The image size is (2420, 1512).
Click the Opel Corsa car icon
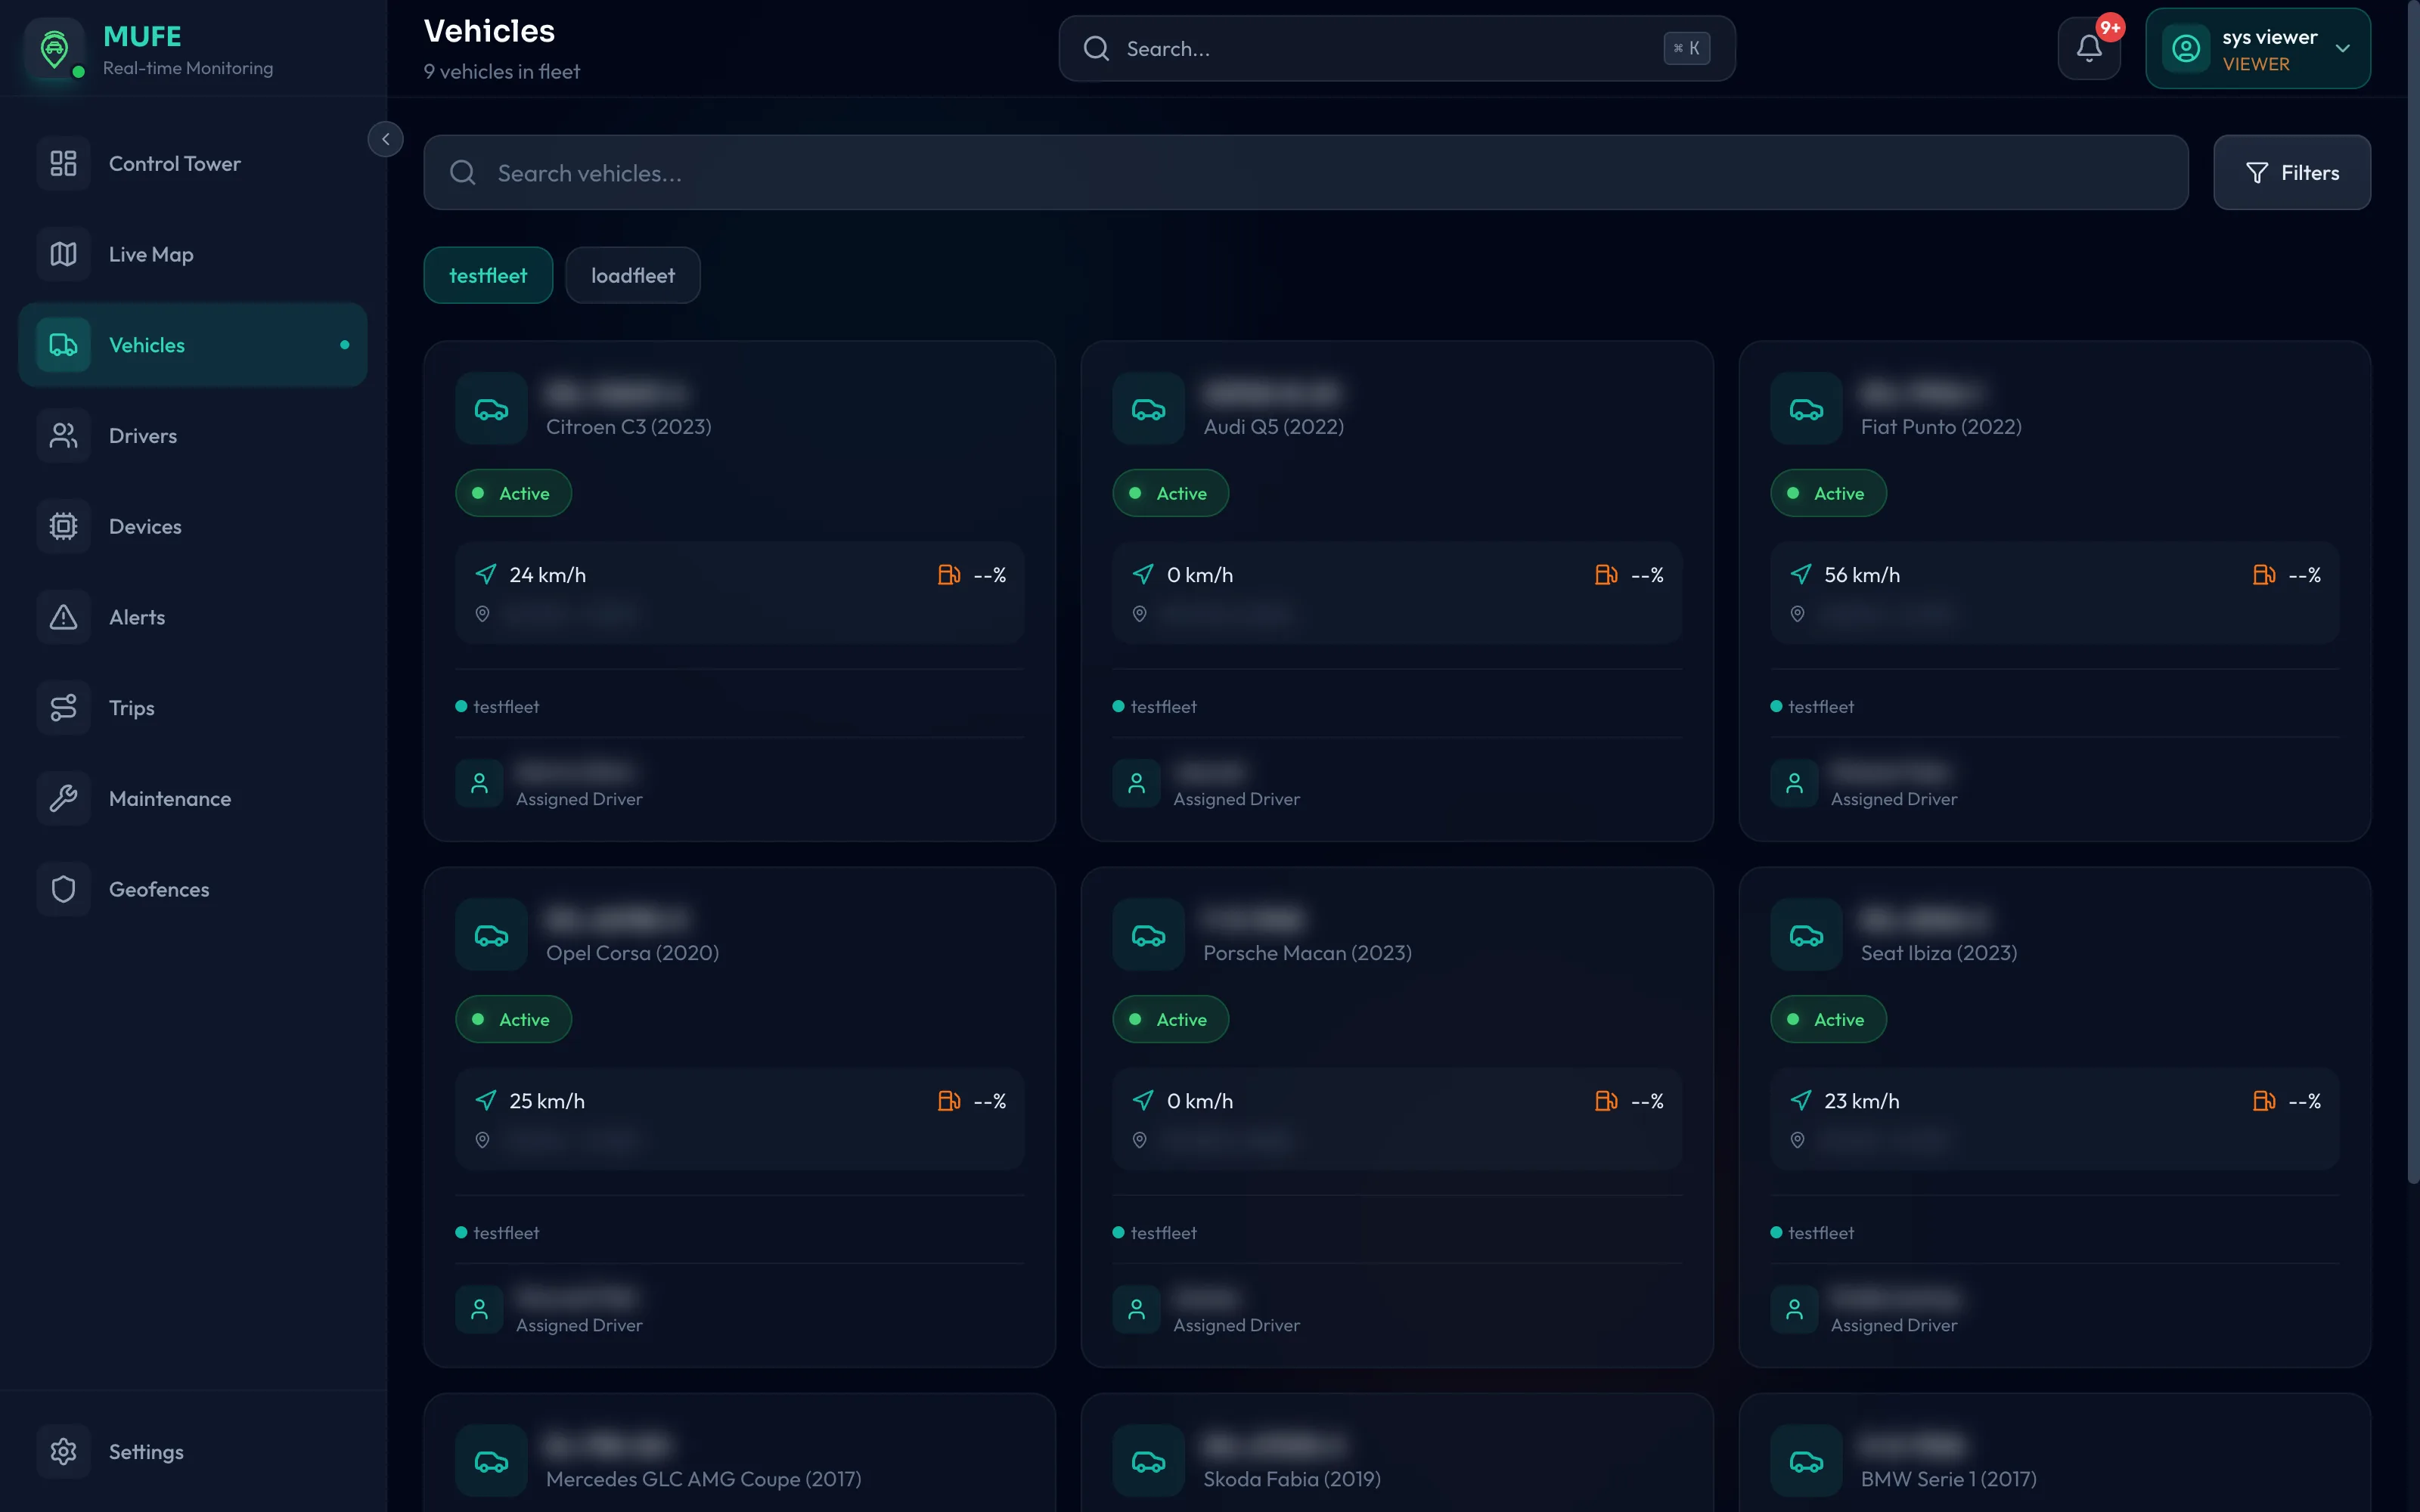pyautogui.click(x=491, y=935)
